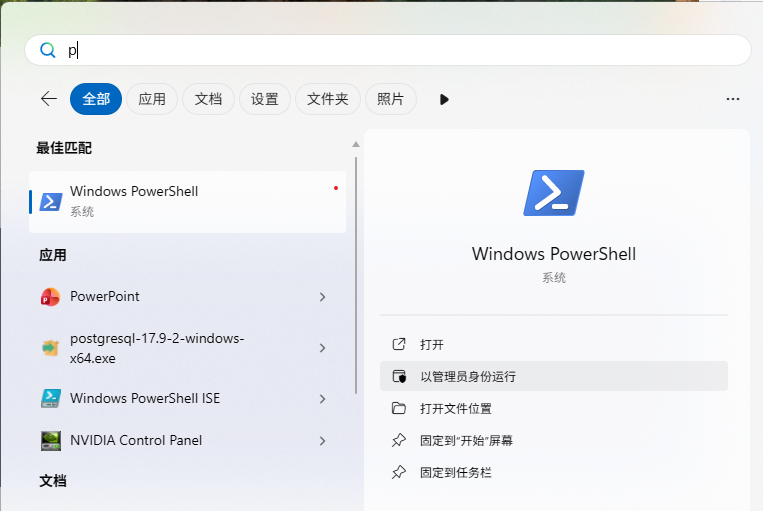The image size is (763, 511).
Task: Click the 打开 open-external icon
Action: point(399,344)
